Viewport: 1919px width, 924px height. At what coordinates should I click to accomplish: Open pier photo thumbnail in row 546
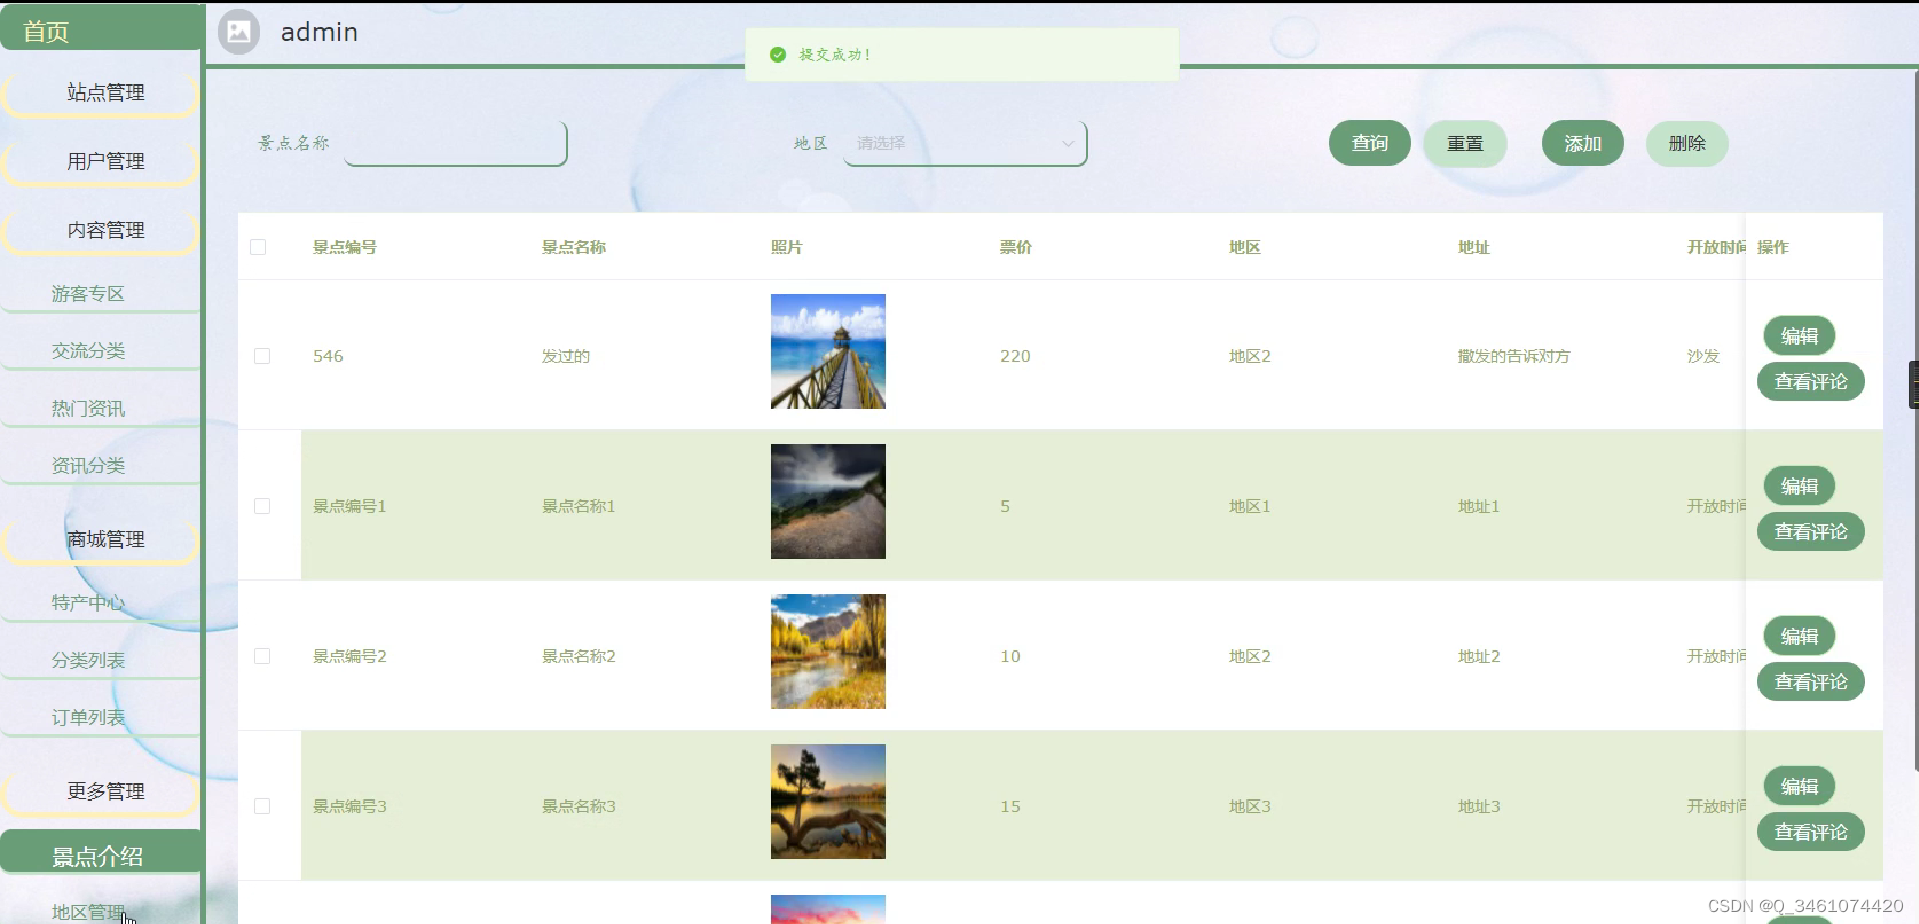pyautogui.click(x=828, y=351)
